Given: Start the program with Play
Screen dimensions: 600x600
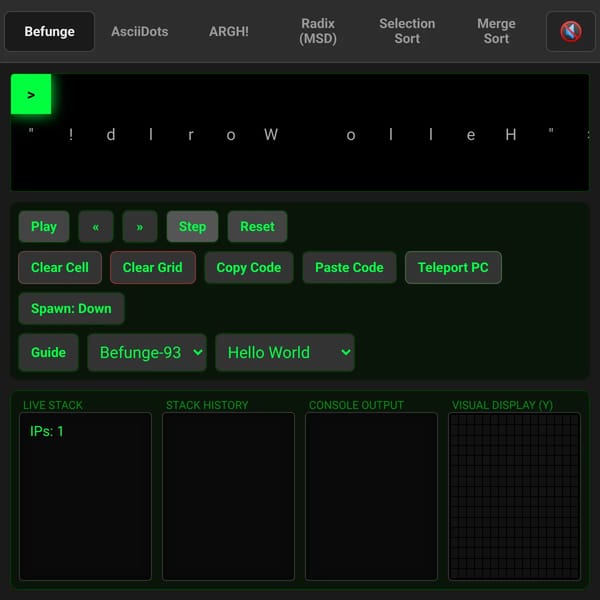Looking at the screenshot, I should pyautogui.click(x=44, y=227).
